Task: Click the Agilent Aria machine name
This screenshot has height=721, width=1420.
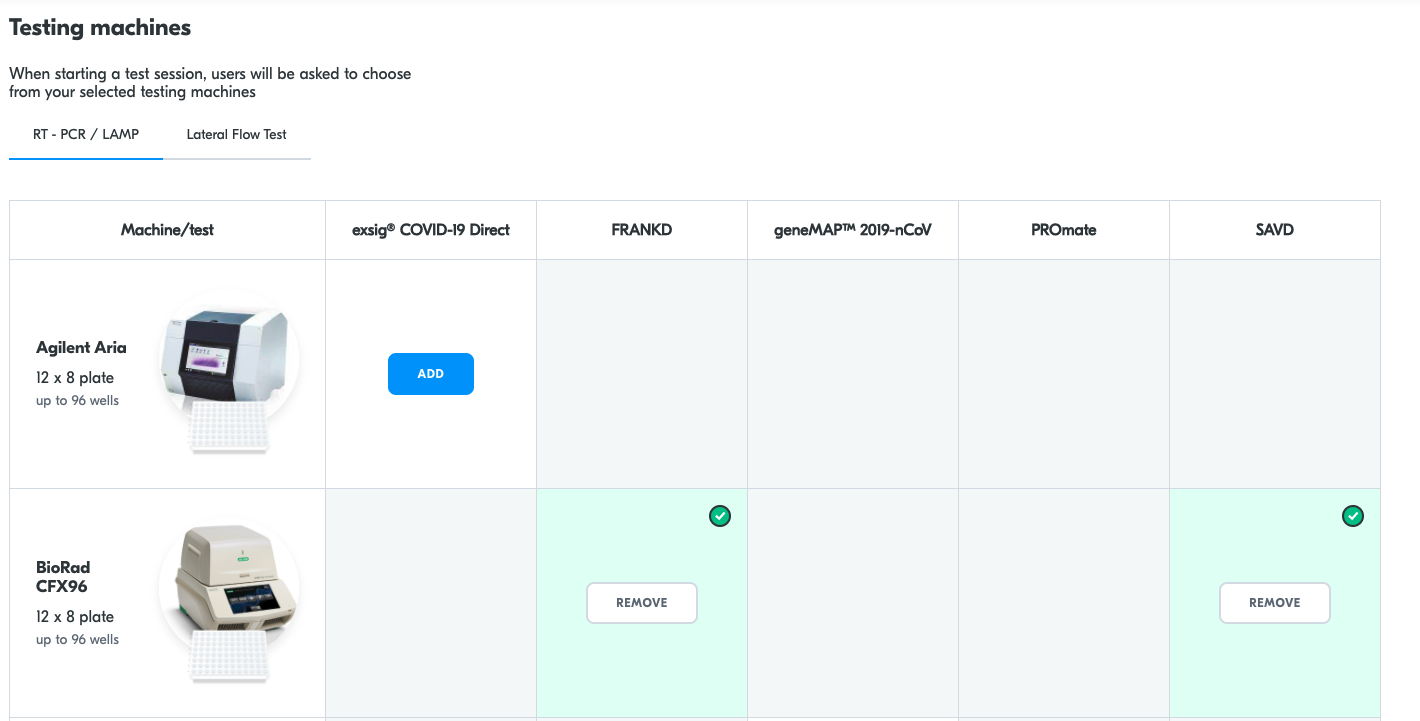Action: pos(81,348)
